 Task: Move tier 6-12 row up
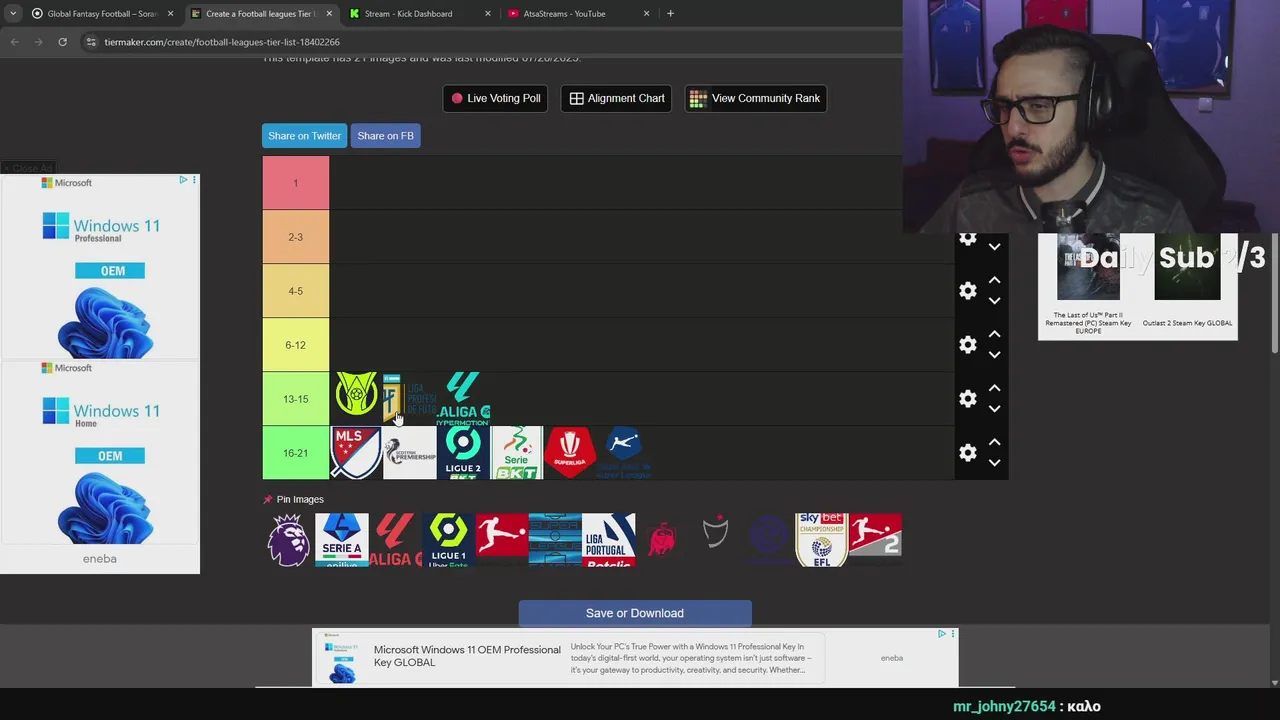[x=994, y=334]
